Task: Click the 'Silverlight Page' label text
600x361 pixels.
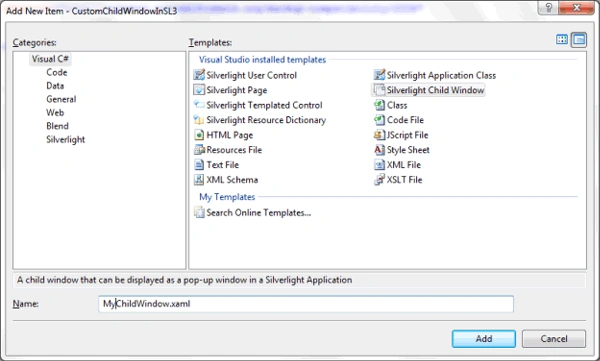Action: 237,90
